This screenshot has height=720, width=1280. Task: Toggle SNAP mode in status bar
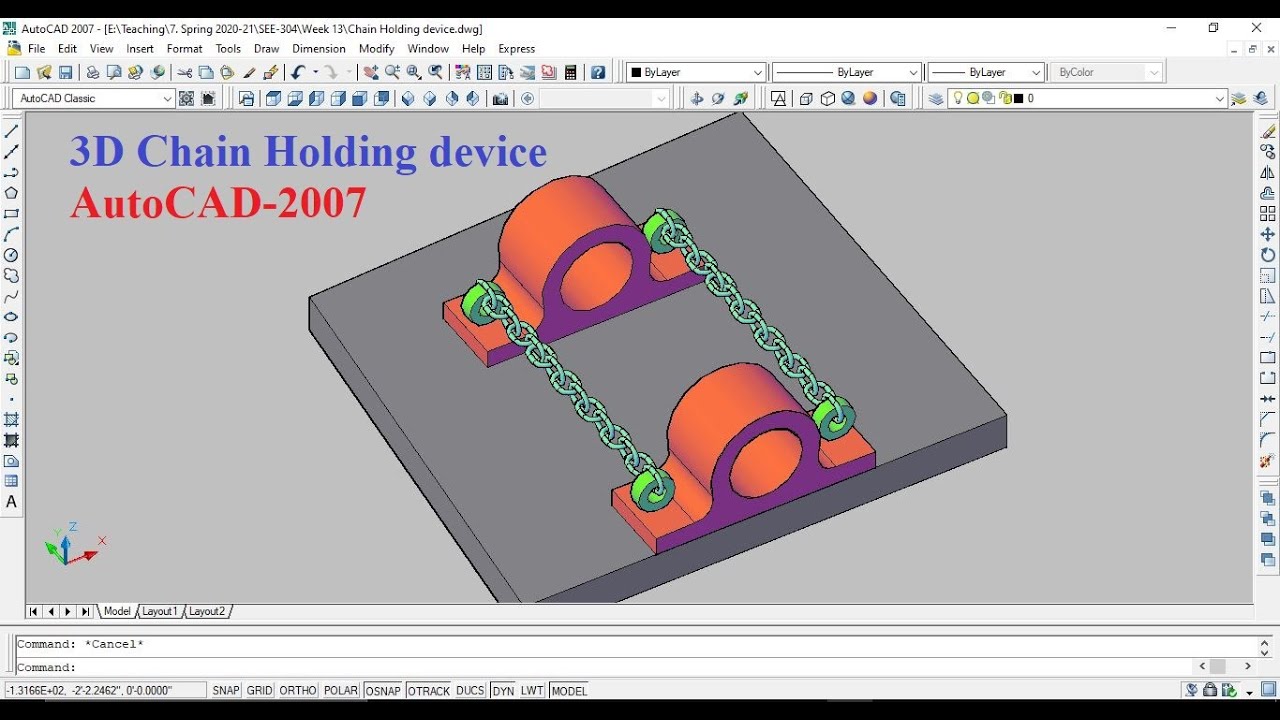tap(226, 691)
